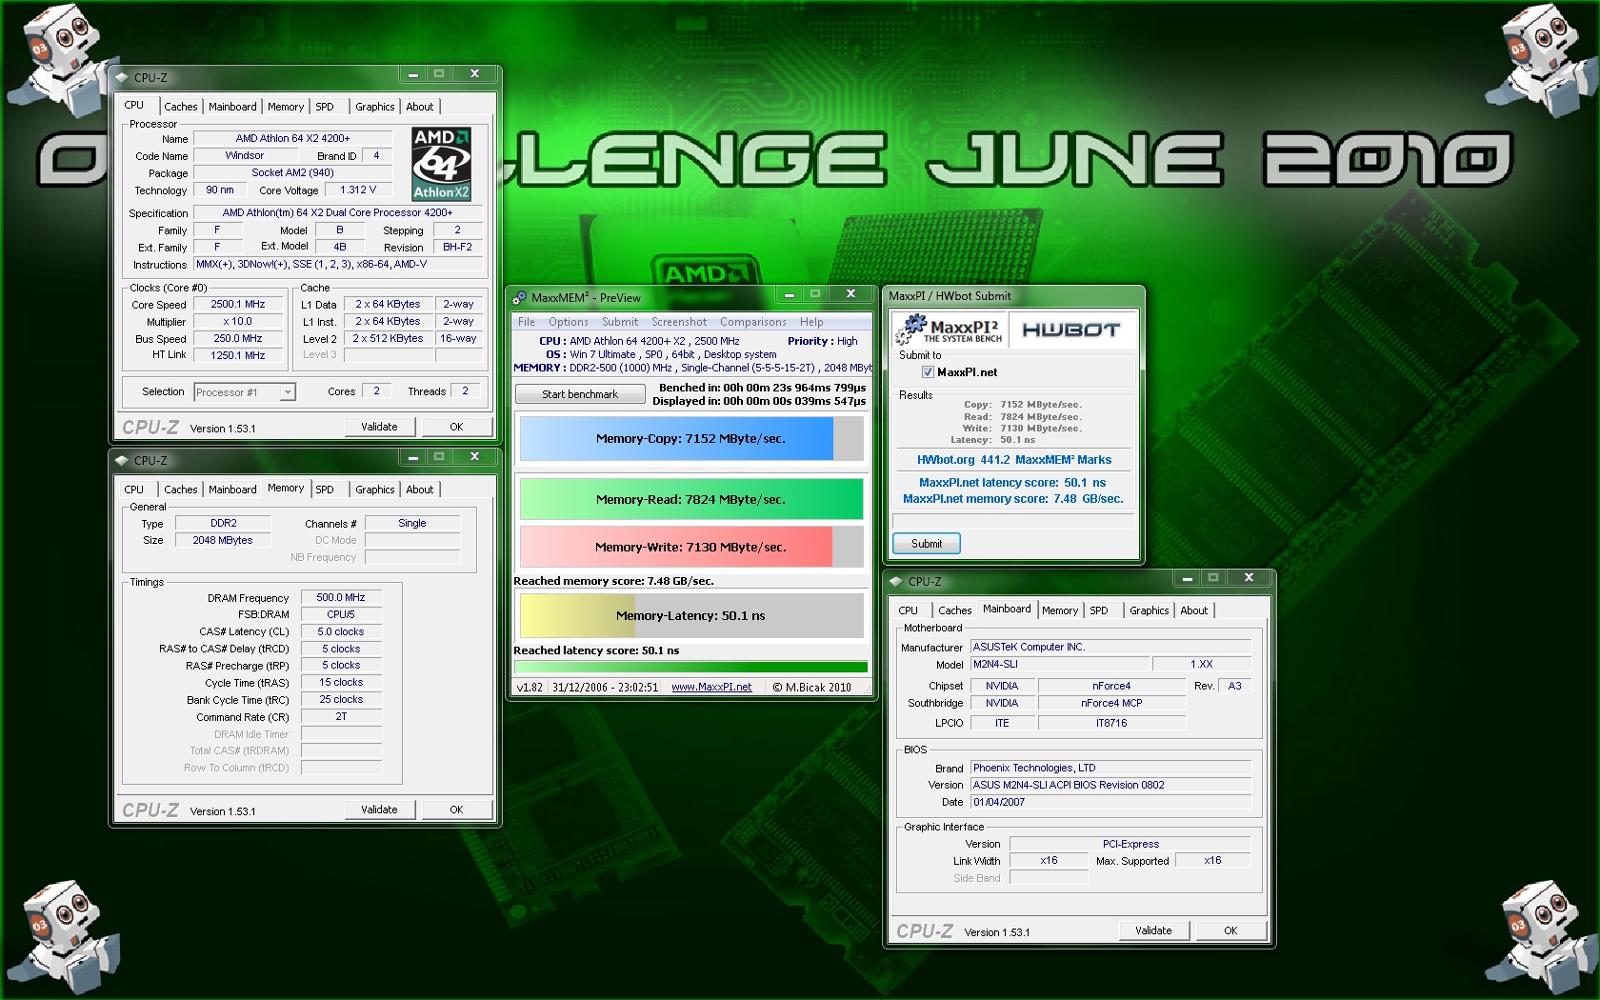Click the Memory-Read 7824 MByte/sec bar
The height and width of the screenshot is (1000, 1600).
pos(691,499)
